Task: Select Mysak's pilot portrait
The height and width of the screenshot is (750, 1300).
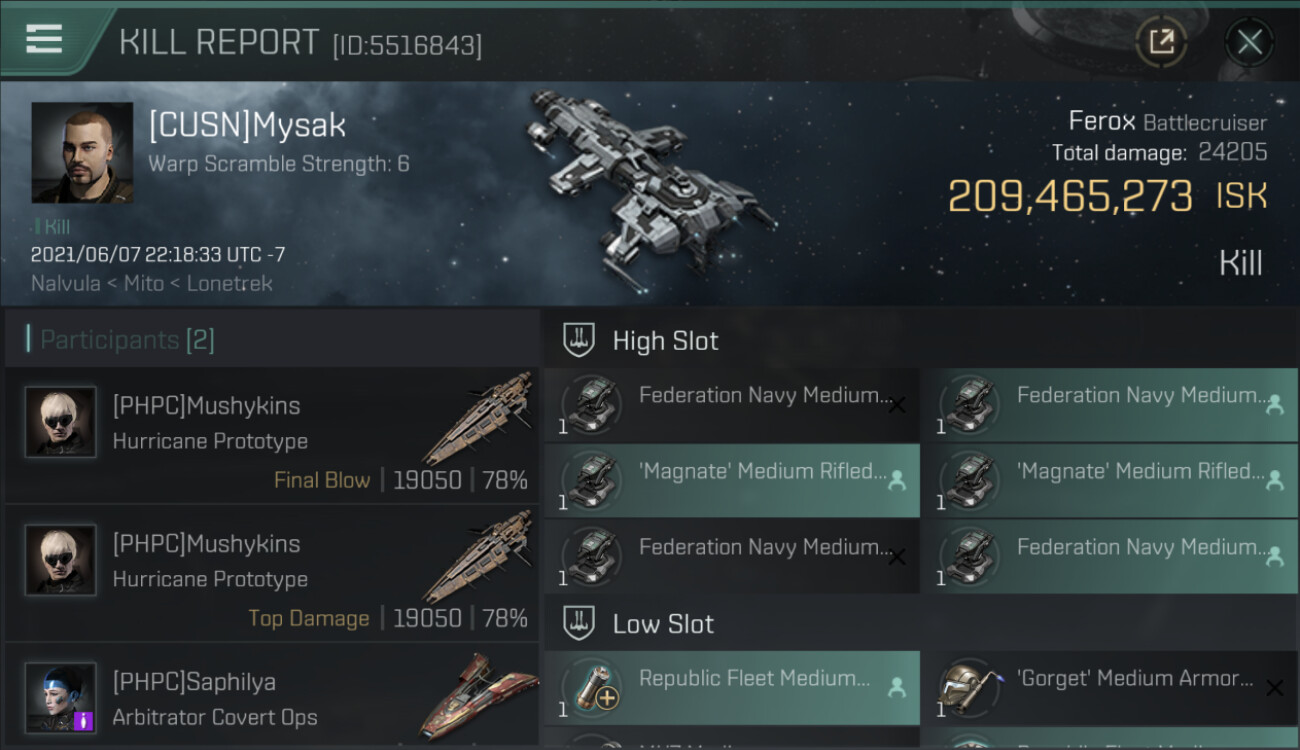Action: (x=82, y=152)
